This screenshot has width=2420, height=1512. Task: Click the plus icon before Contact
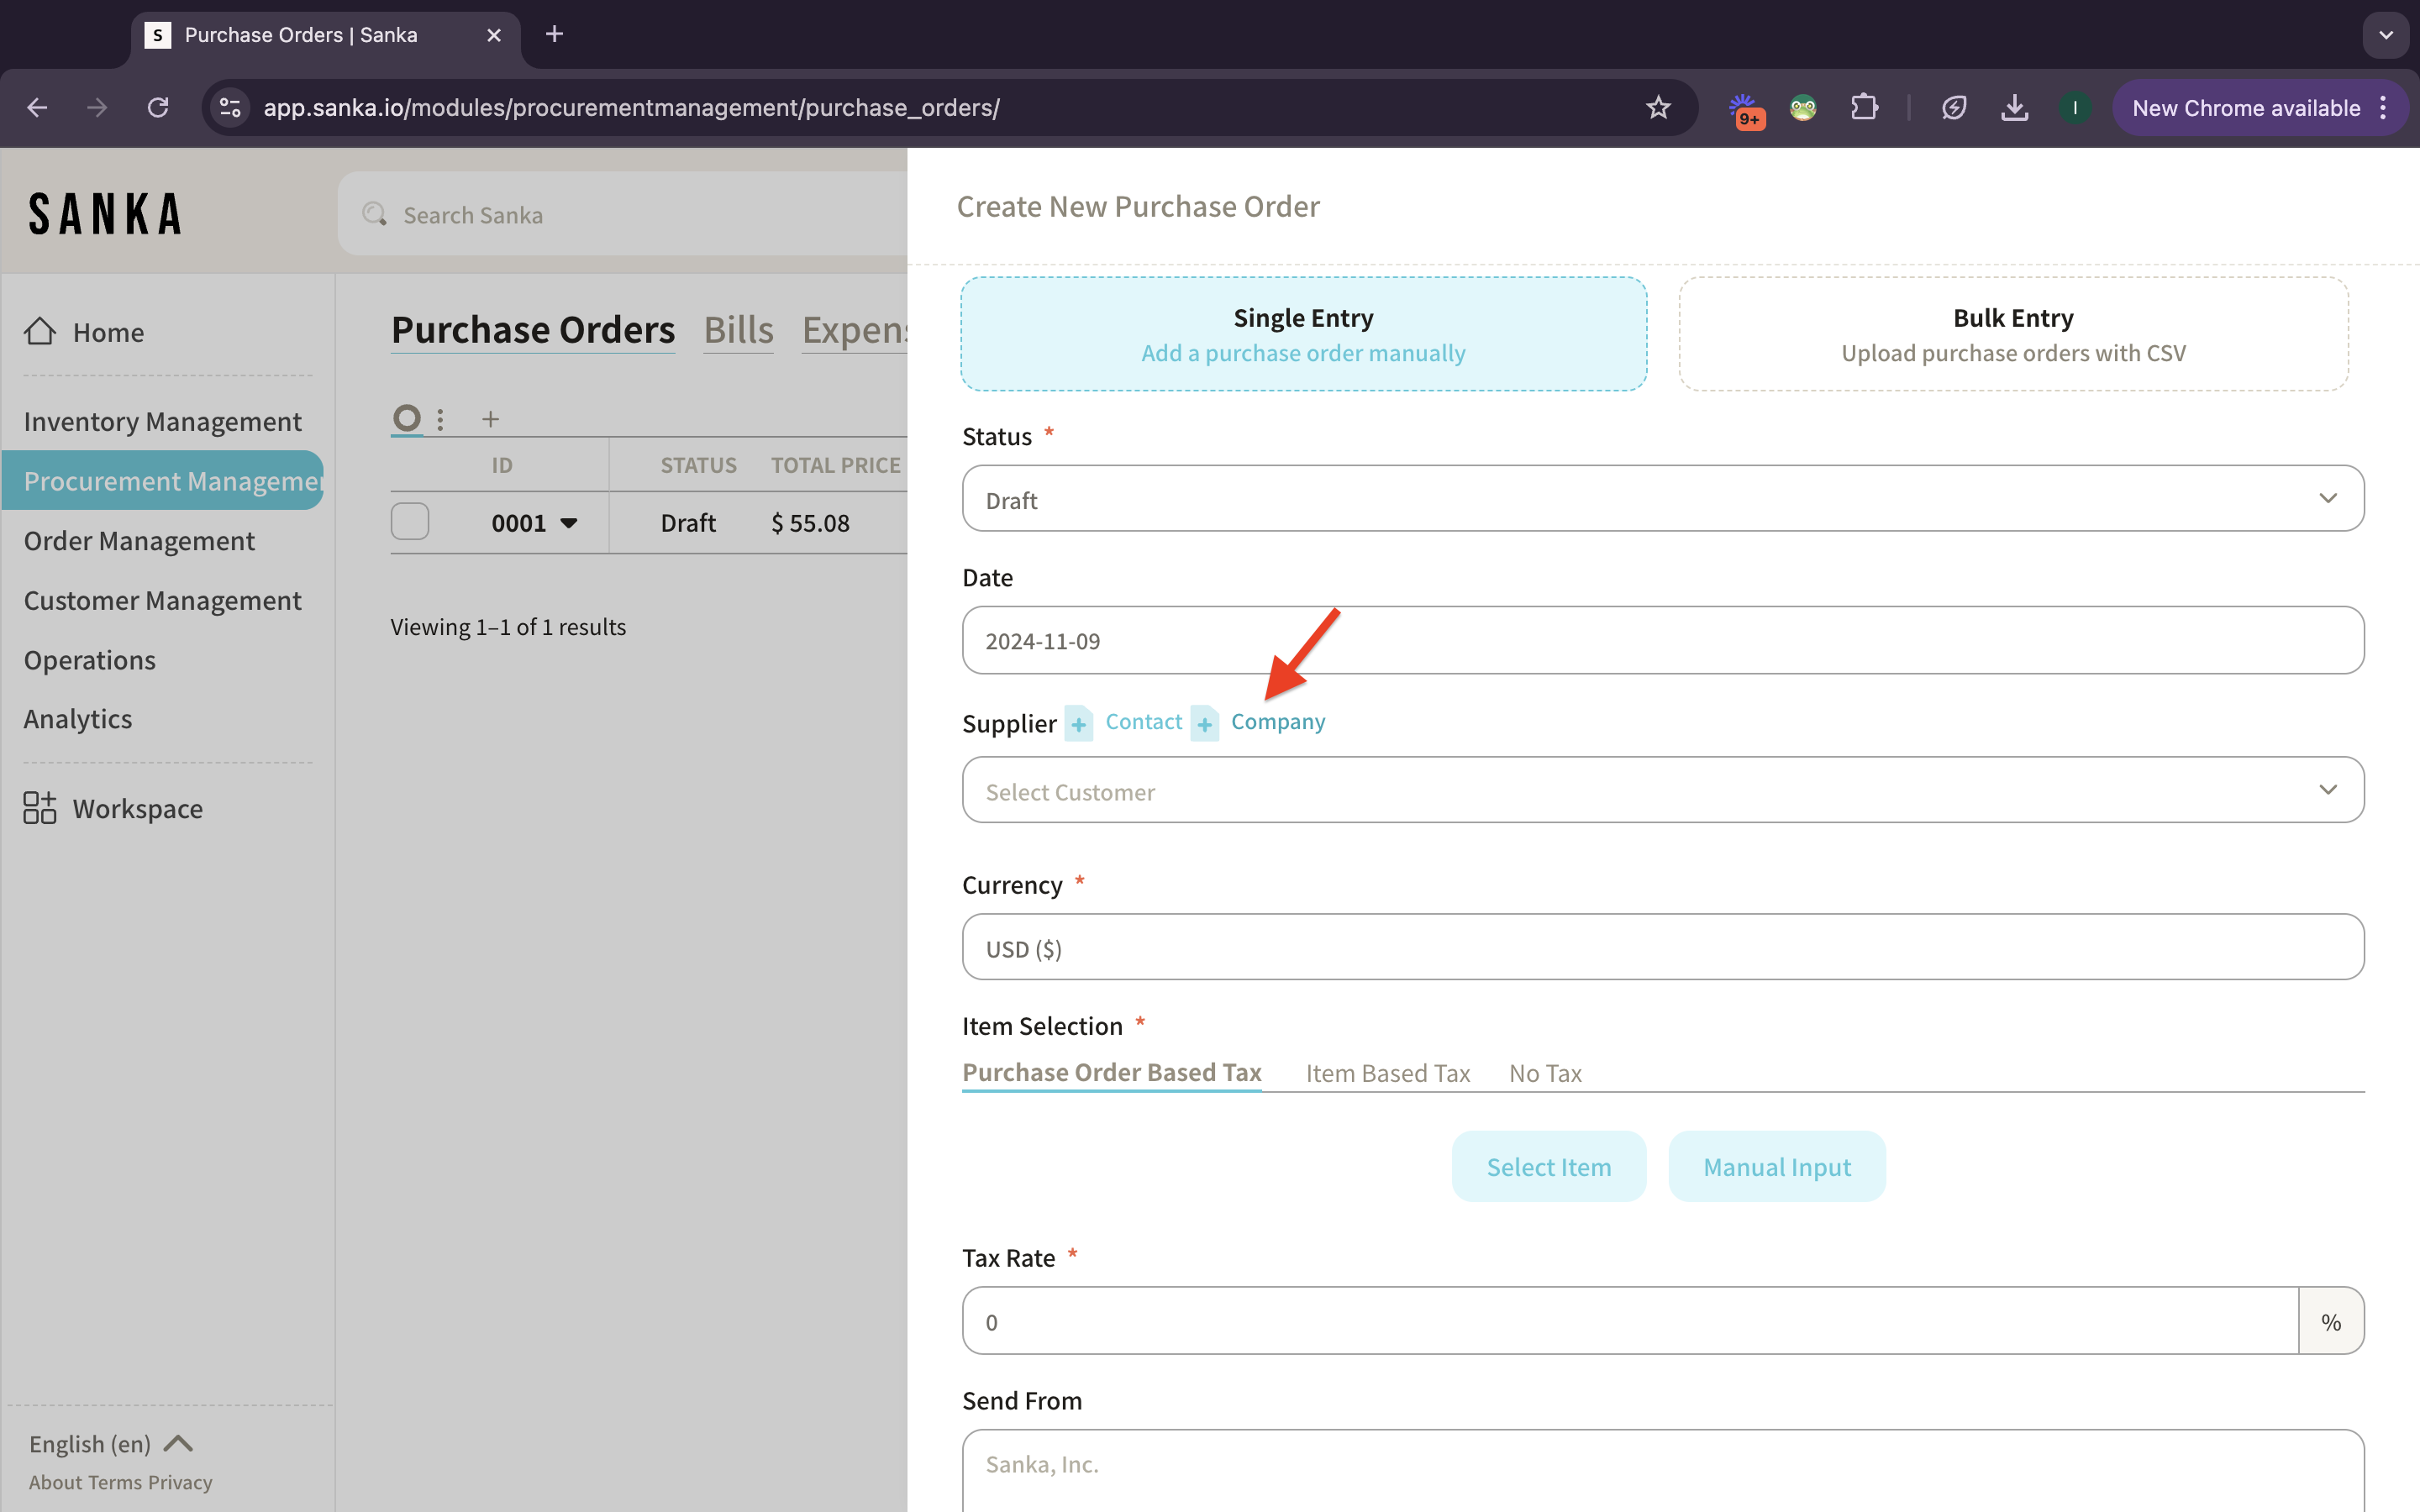[1078, 723]
